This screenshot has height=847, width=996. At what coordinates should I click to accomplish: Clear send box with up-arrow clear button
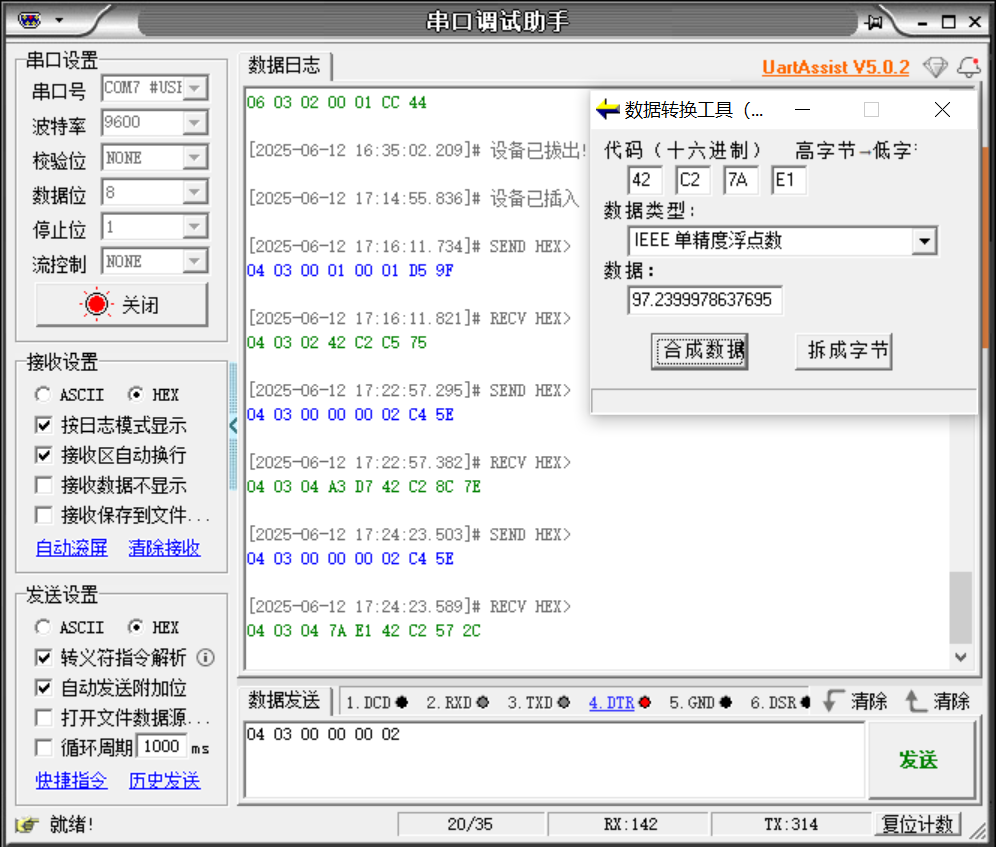938,701
